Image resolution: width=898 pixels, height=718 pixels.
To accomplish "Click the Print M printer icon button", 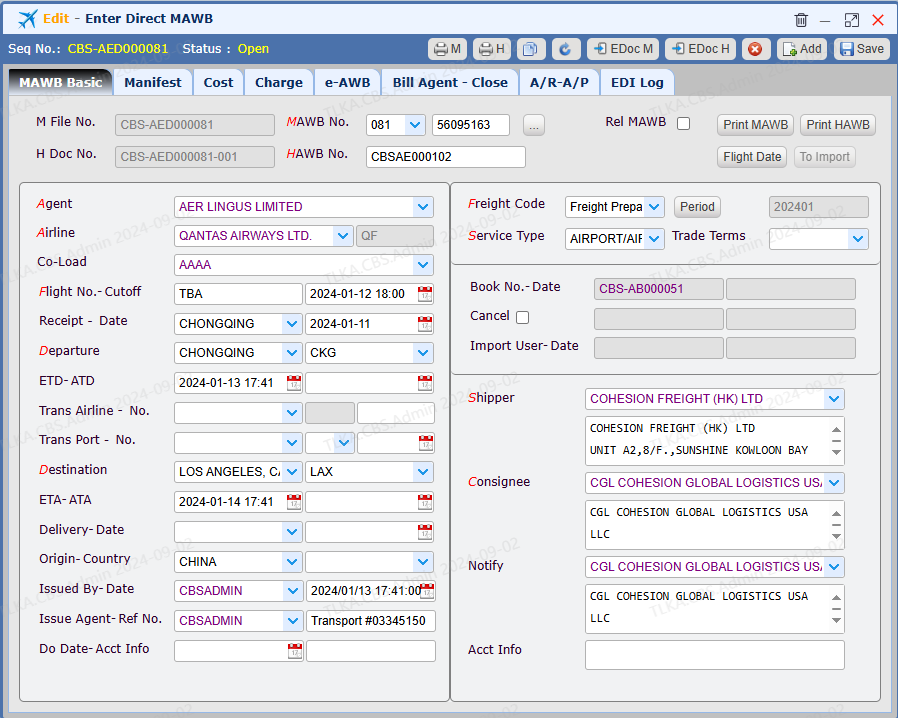I will click(x=447, y=49).
